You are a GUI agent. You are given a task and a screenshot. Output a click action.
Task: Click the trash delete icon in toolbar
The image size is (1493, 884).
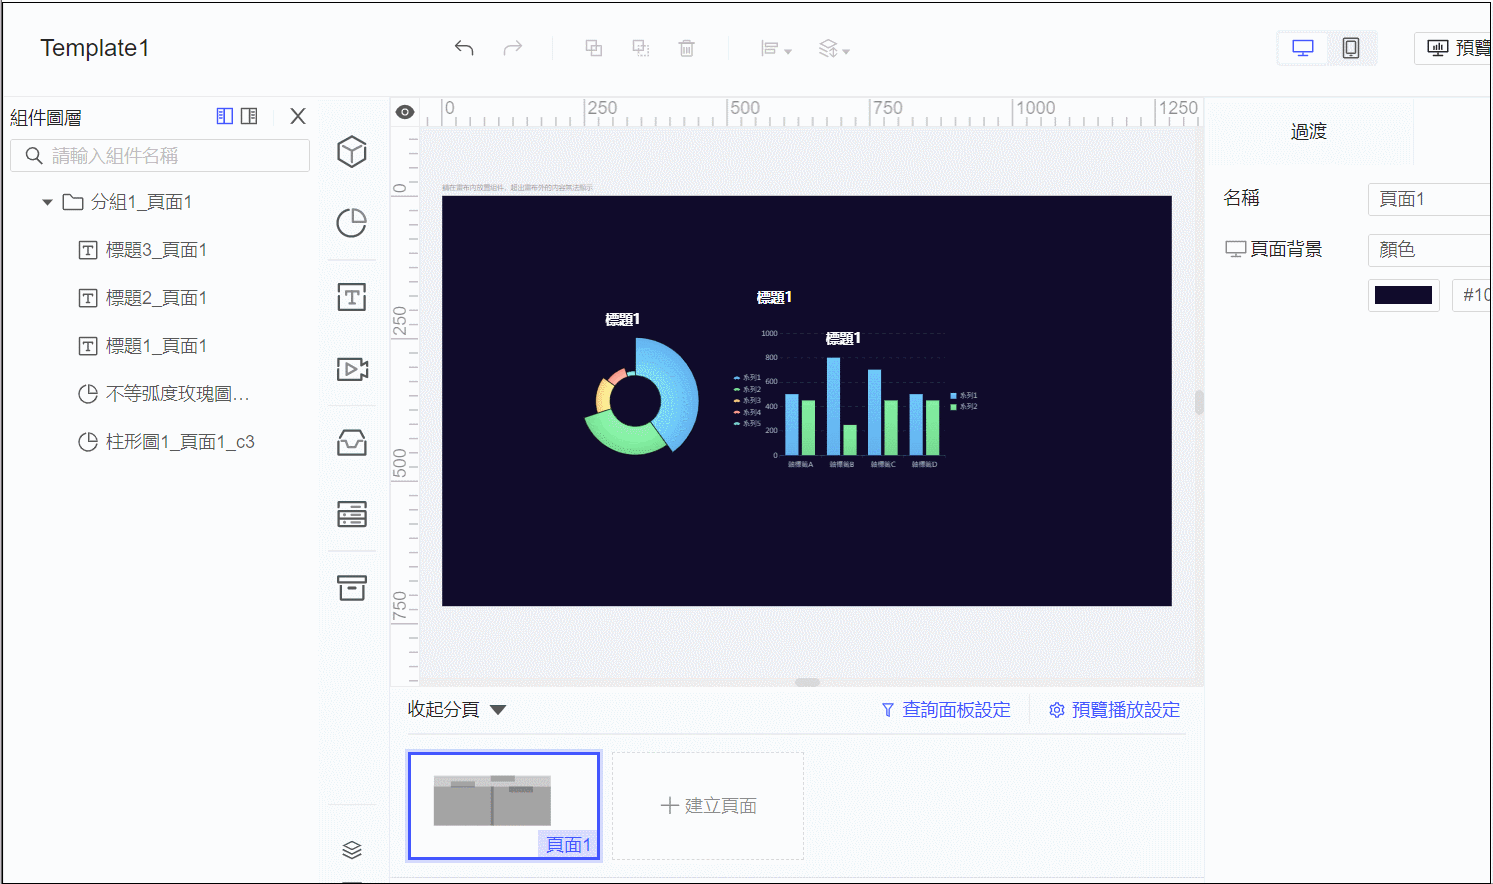[x=686, y=48]
